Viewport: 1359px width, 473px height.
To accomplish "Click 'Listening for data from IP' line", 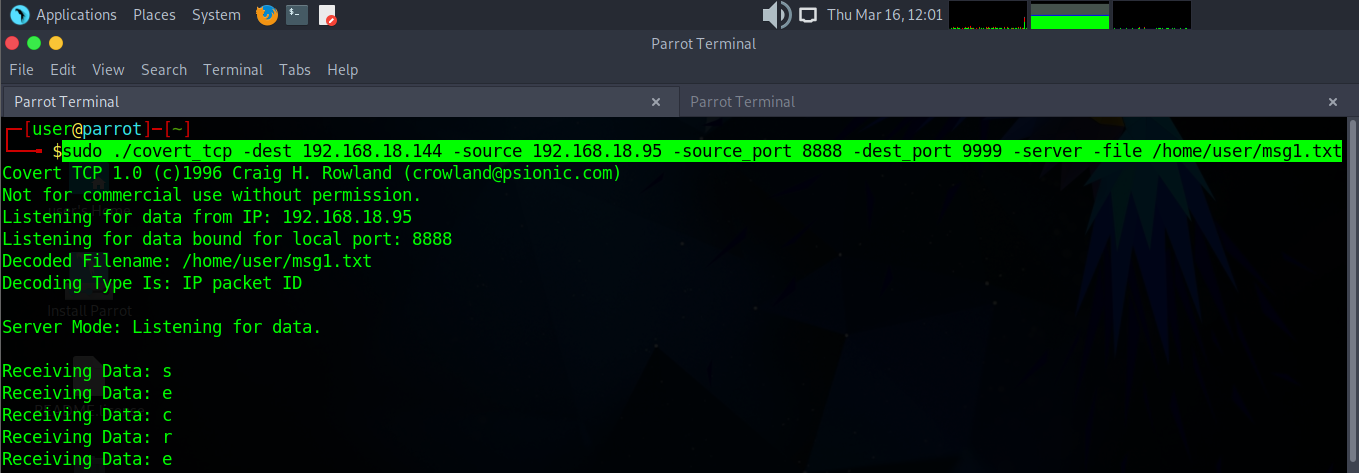I will point(207,217).
